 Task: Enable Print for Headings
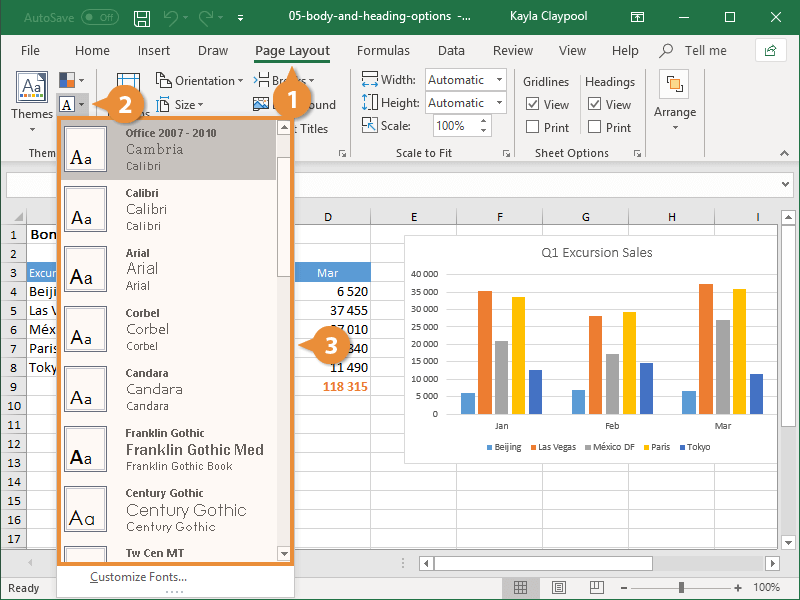(597, 127)
